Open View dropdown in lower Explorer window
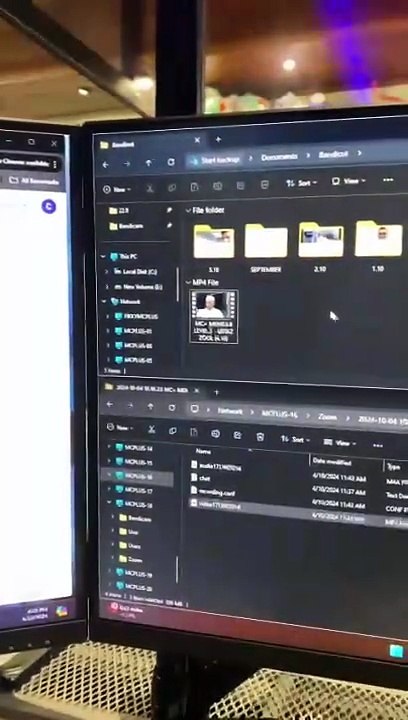Screen dimensions: 408x720 coord(340,443)
